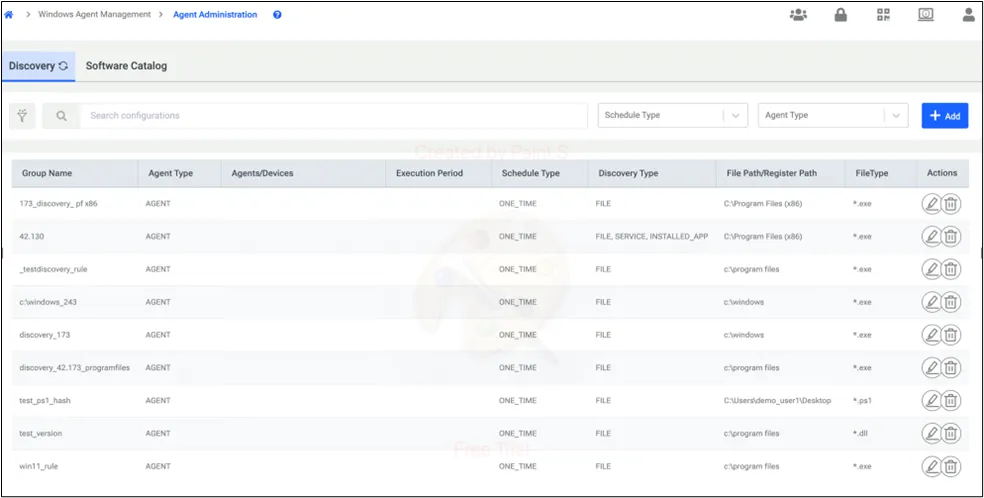The height and width of the screenshot is (498, 984).
Task: Delete the win11_rule entry
Action: [951, 466]
